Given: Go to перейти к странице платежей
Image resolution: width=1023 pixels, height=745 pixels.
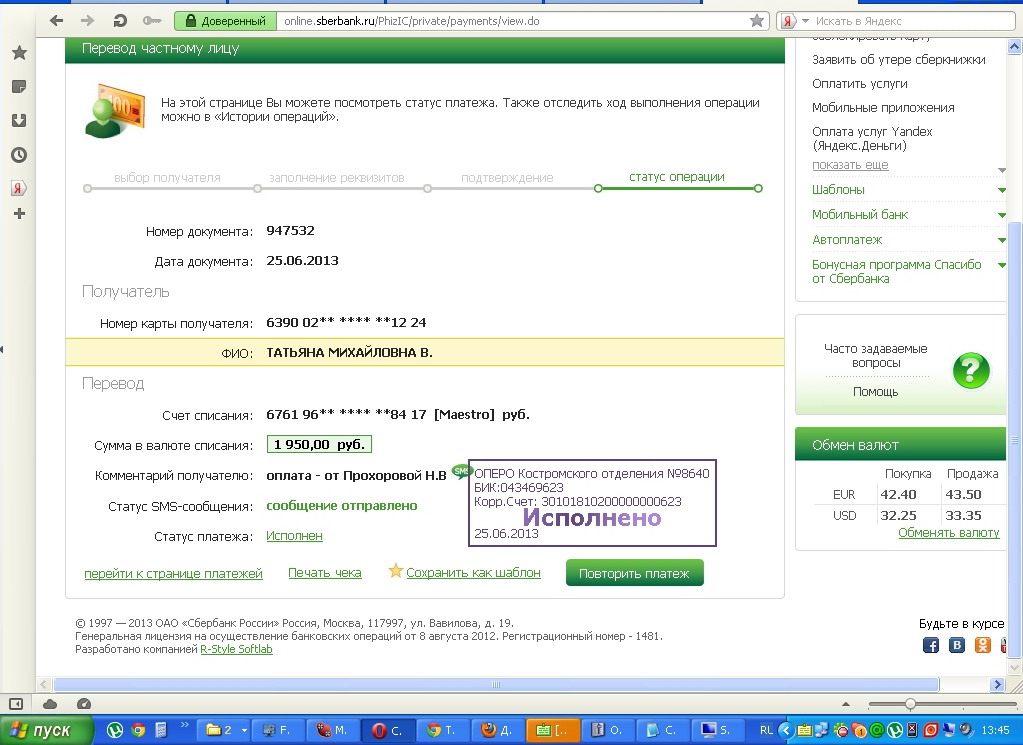Looking at the screenshot, I should (174, 573).
